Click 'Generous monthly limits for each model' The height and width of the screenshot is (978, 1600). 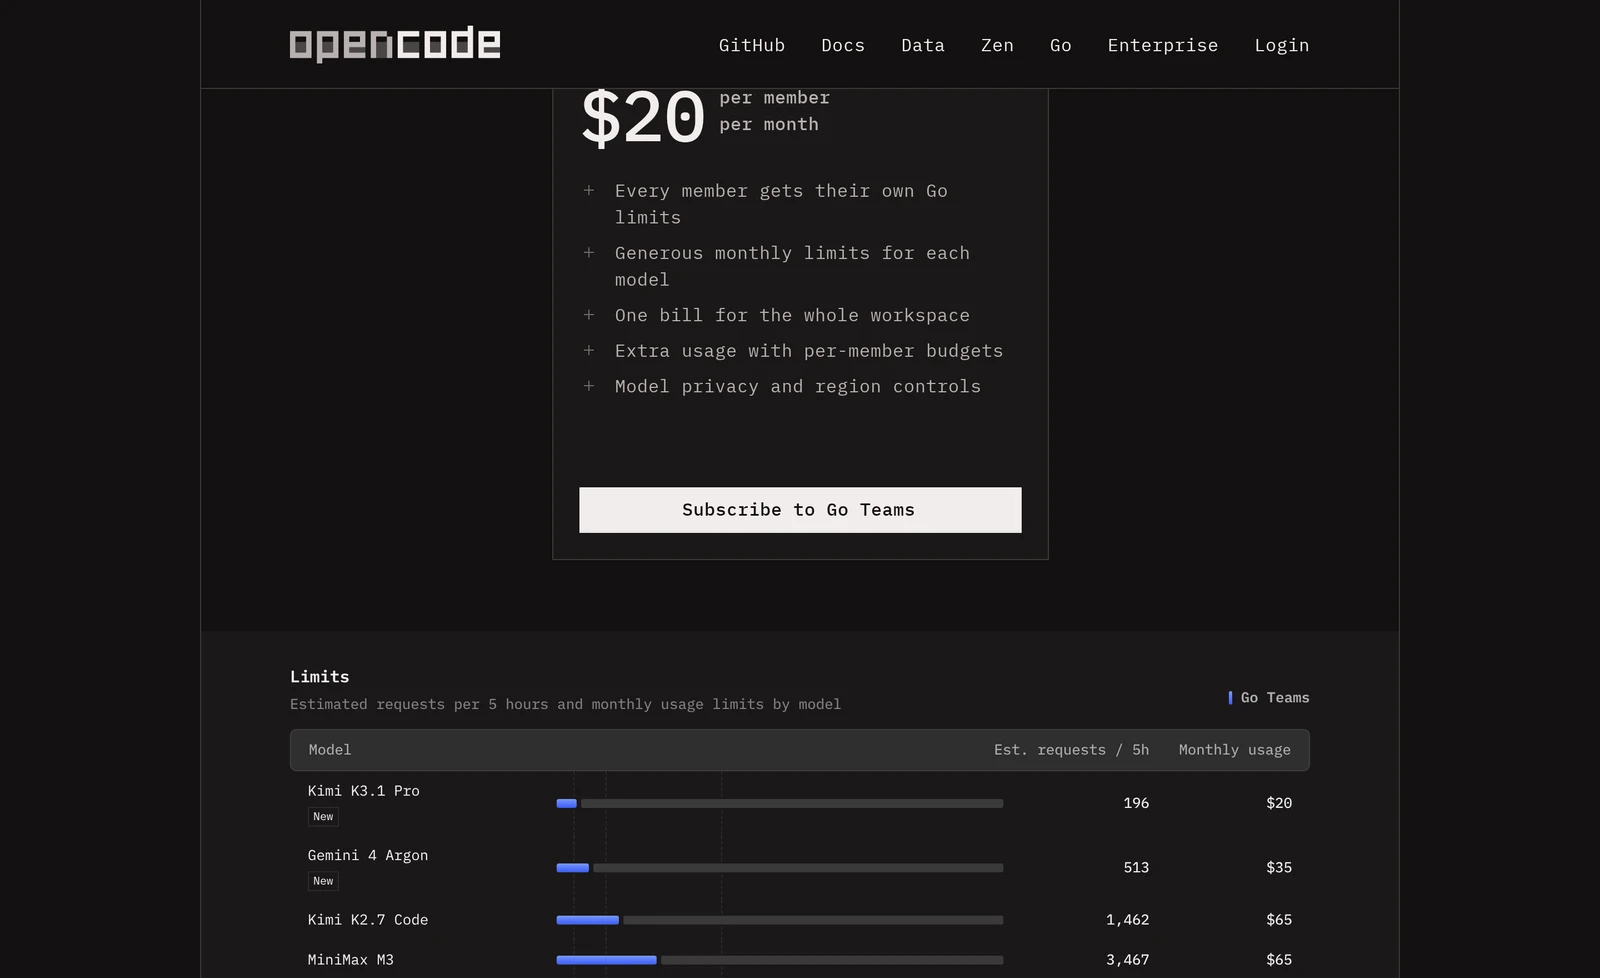(792, 266)
